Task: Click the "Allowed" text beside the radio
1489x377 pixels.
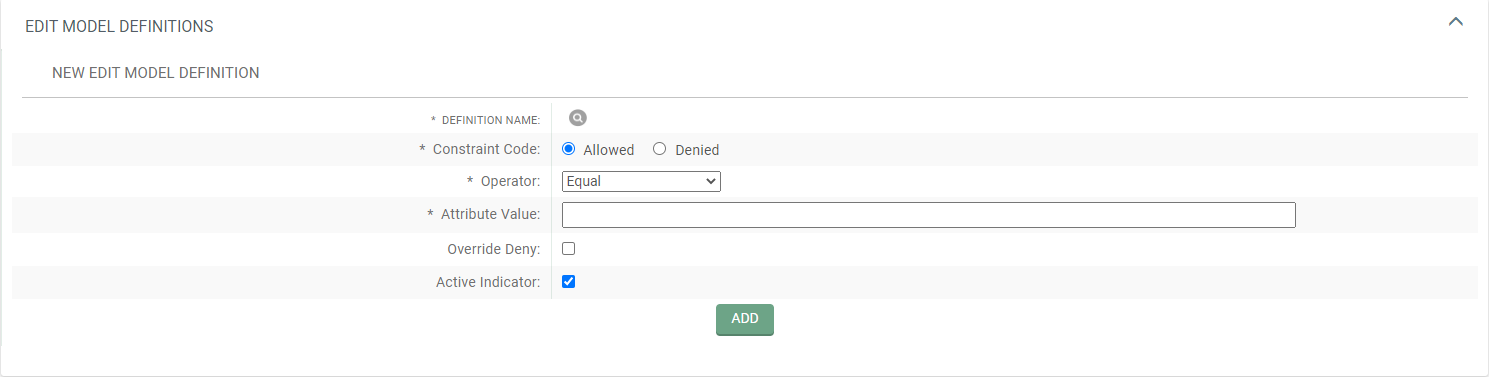Action: (609, 150)
